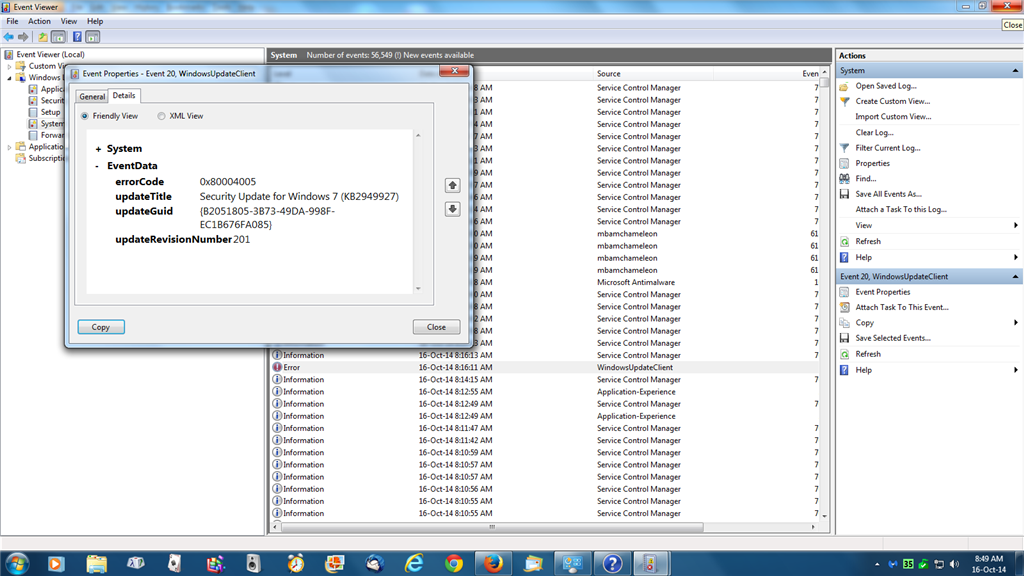Open Firefox from the taskbar

pyautogui.click(x=494, y=563)
